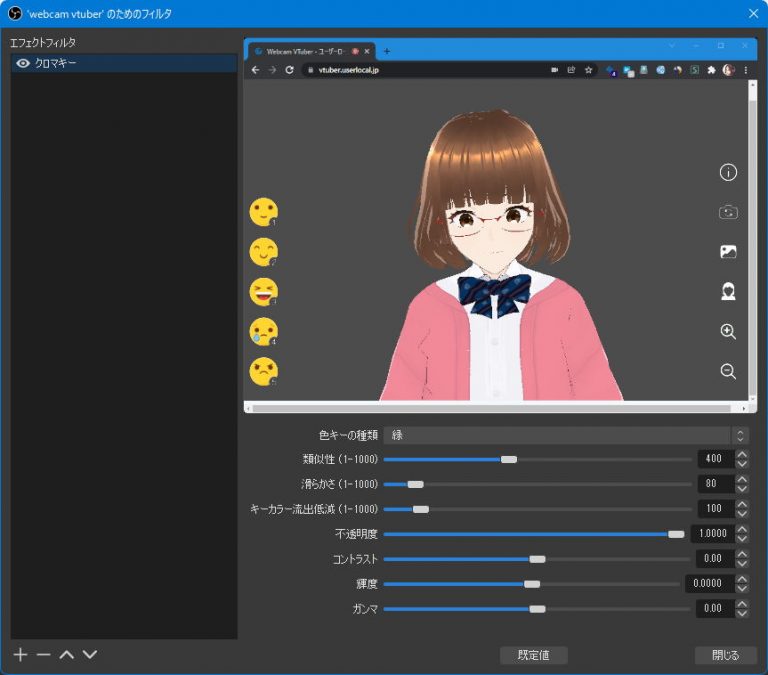This screenshot has width=768, height=675.
Task: Click the キーカラー流出低減 slider handle
Action: 421,509
